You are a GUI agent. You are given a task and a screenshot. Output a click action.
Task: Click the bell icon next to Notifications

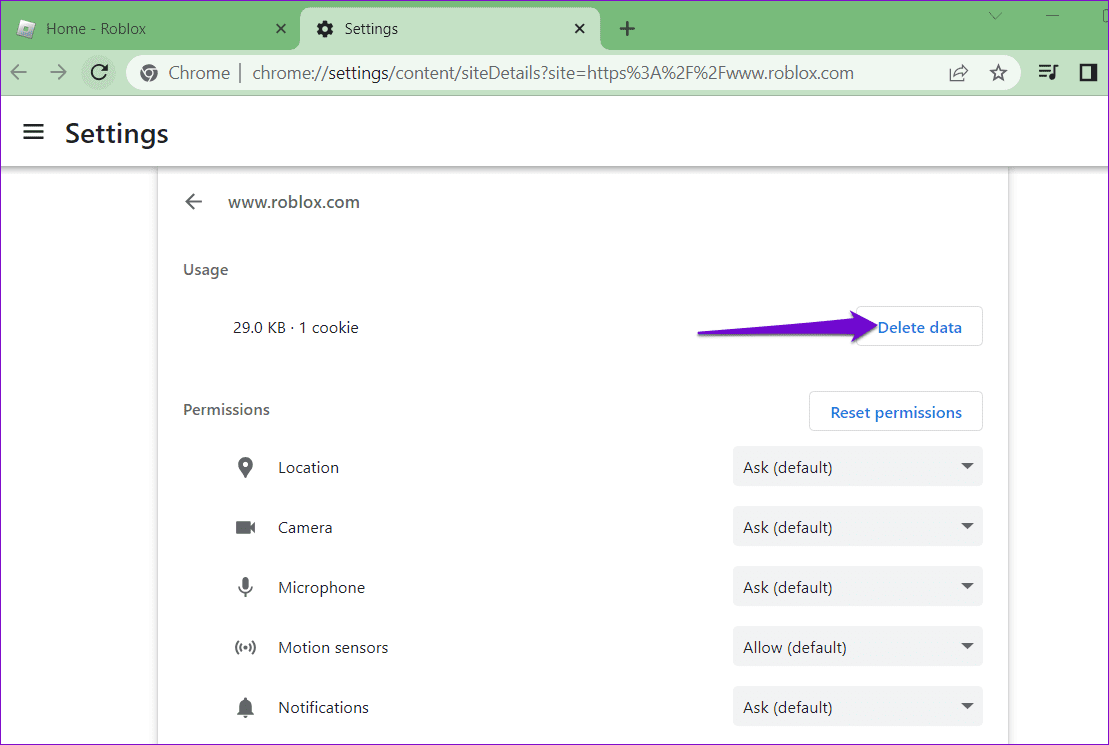(245, 706)
